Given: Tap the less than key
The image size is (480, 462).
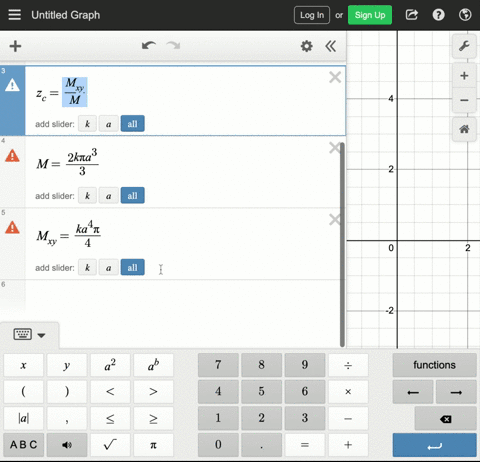Looking at the screenshot, I should (x=110, y=392).
